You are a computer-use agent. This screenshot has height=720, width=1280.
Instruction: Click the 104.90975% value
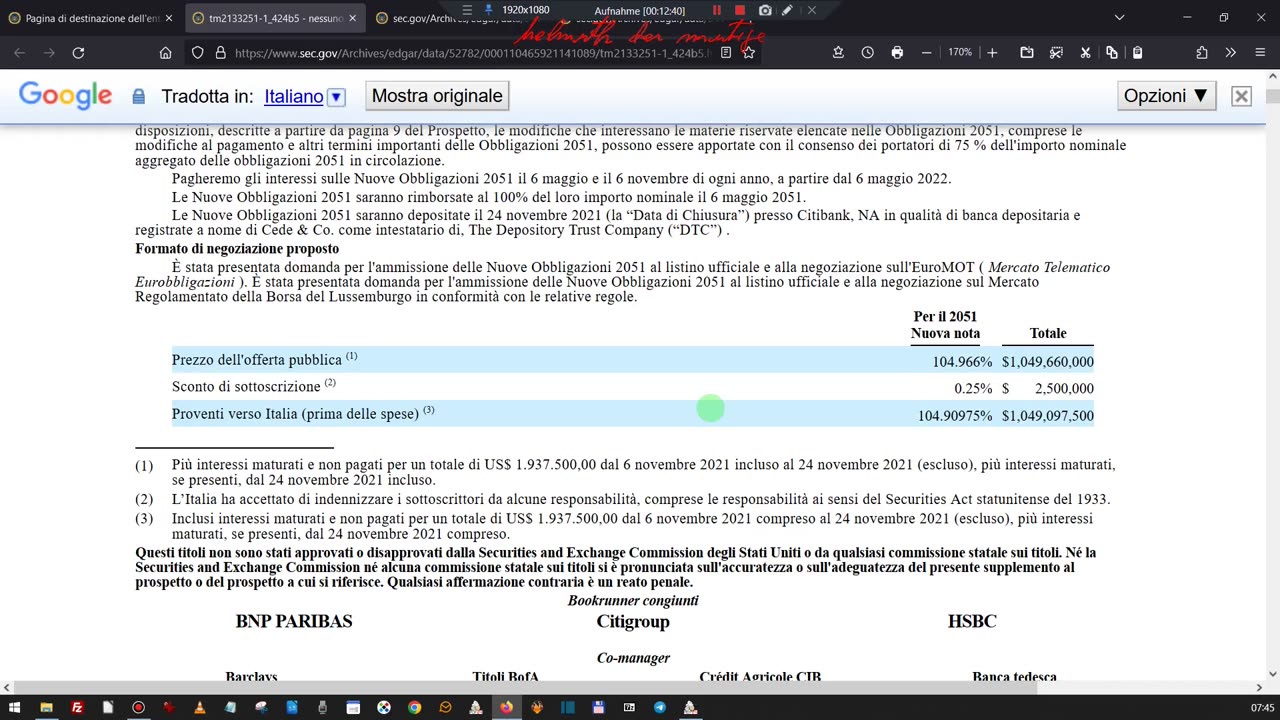[955, 416]
